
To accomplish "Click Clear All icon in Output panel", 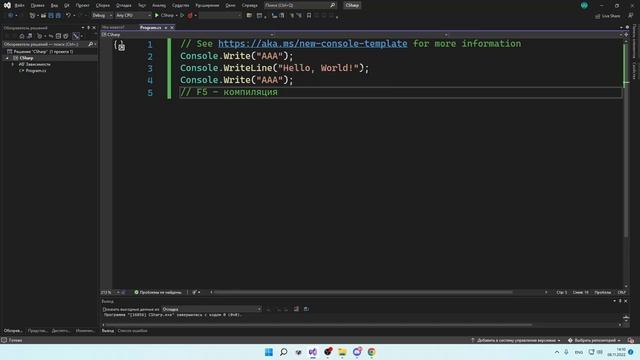I will tap(296, 309).
